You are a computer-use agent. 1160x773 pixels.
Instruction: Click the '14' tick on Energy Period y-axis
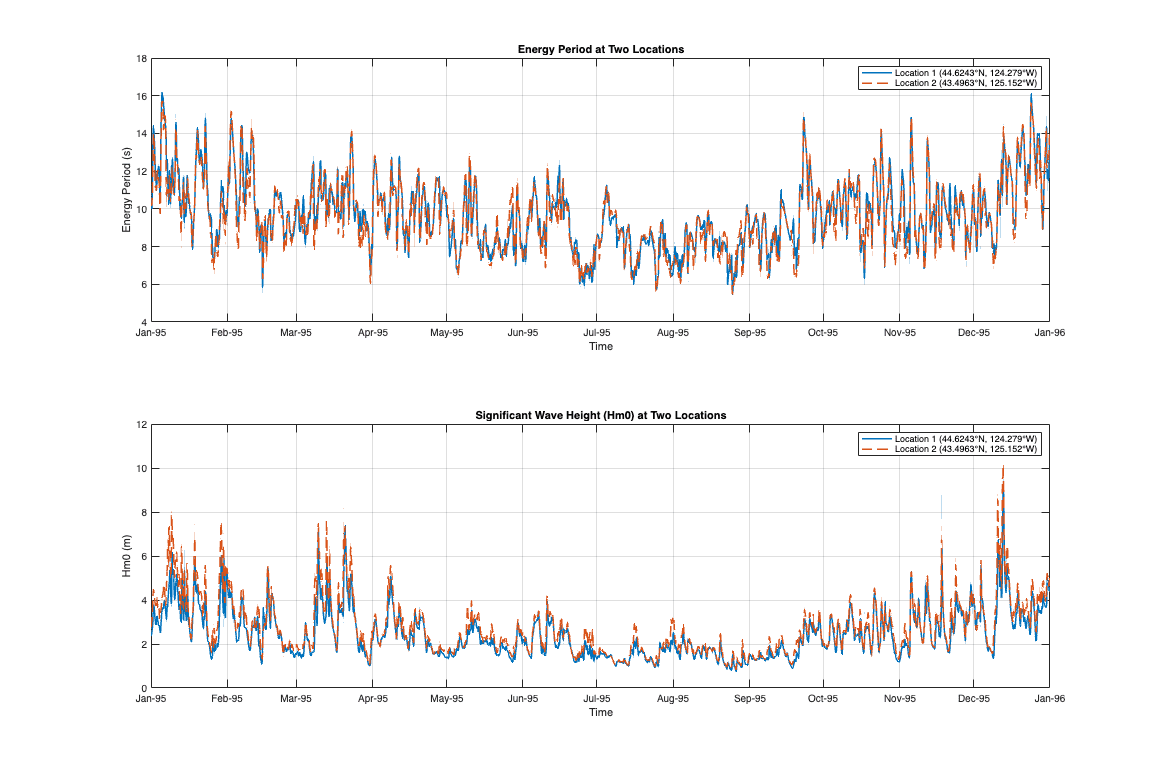click(142, 134)
